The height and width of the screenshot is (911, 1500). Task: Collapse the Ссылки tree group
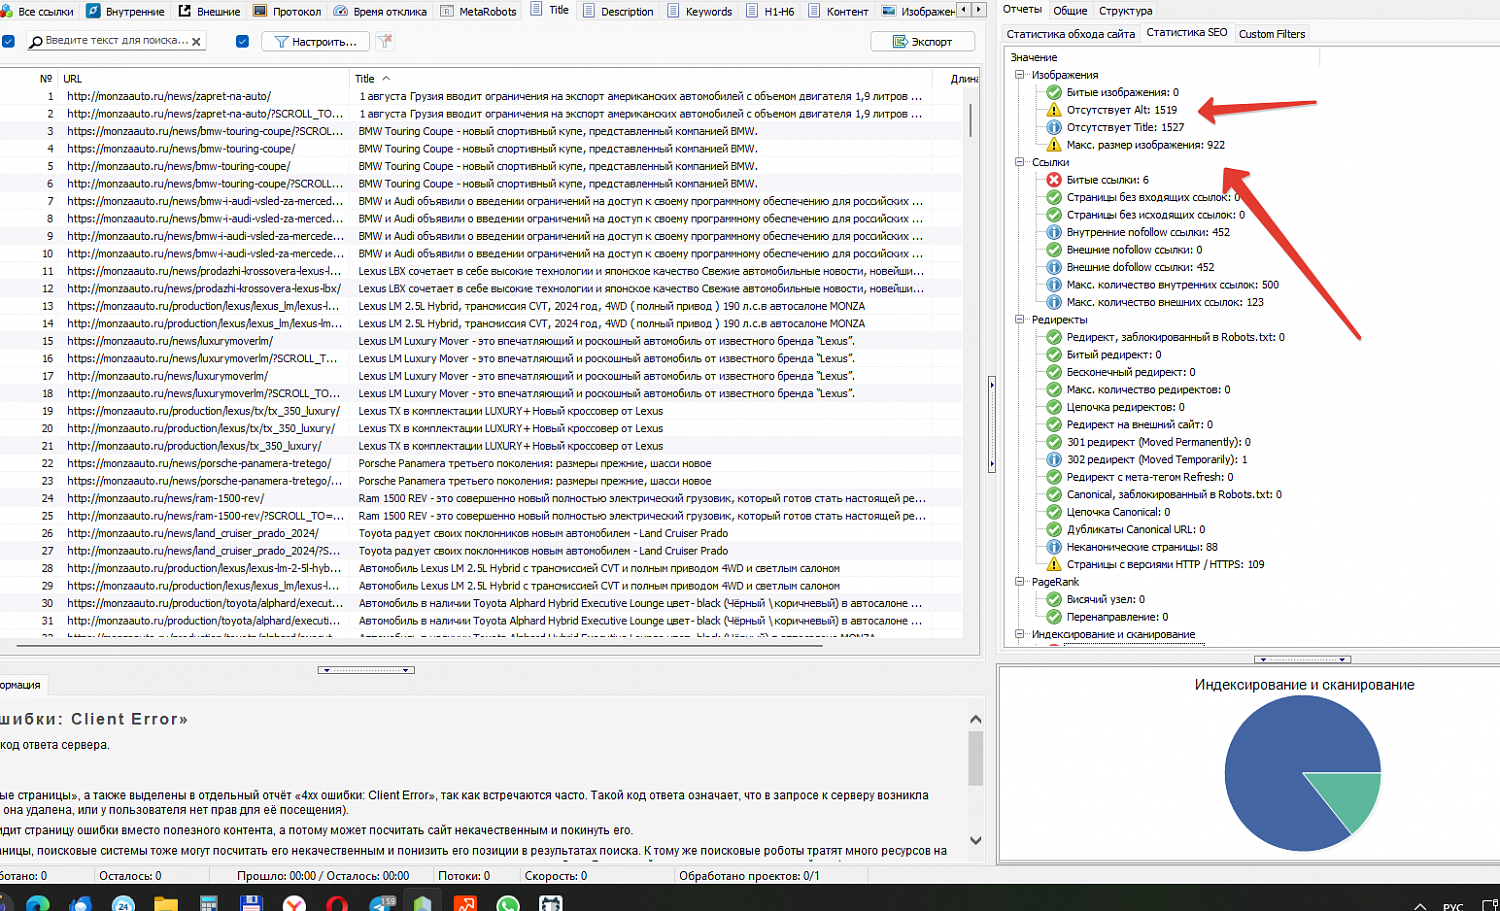tap(1019, 162)
